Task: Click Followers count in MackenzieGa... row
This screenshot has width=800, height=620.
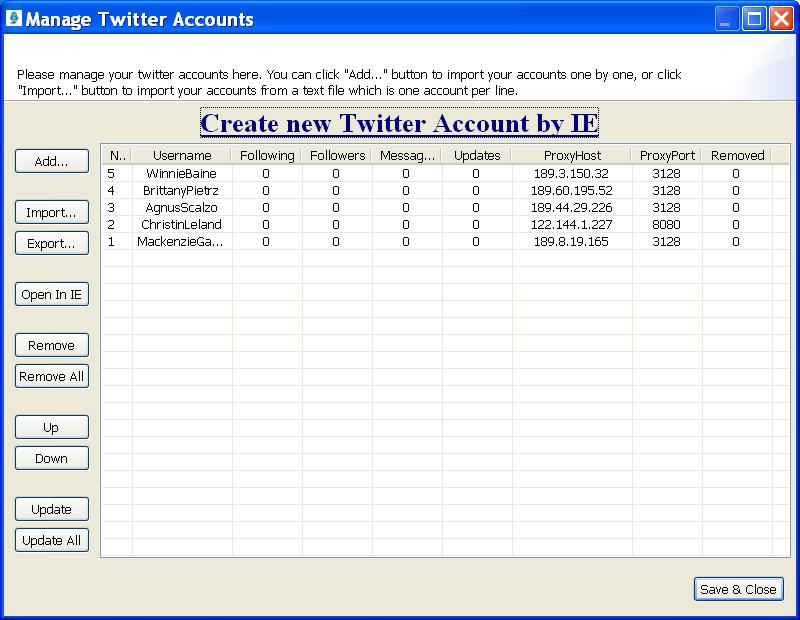Action: [x=336, y=241]
